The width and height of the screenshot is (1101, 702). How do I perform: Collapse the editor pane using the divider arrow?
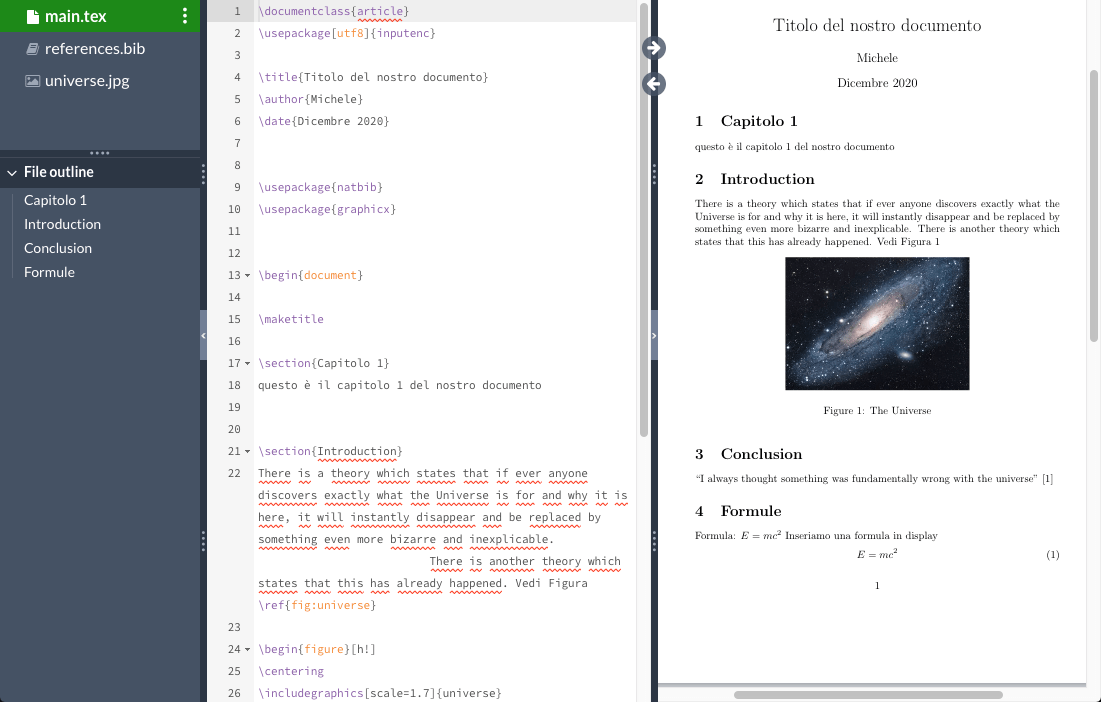[653, 336]
